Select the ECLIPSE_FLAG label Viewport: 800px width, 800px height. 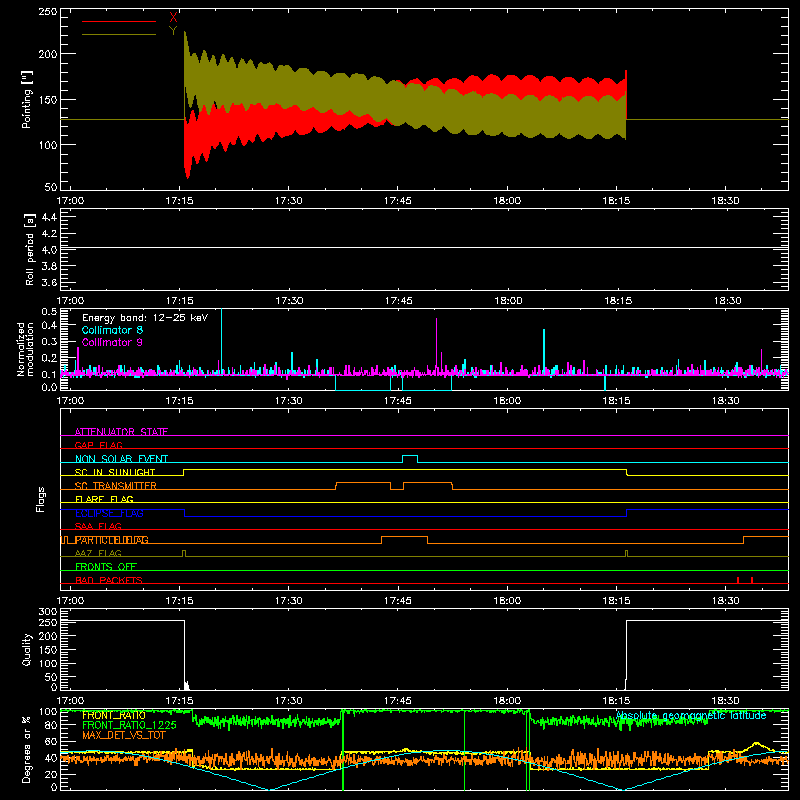tap(109, 513)
